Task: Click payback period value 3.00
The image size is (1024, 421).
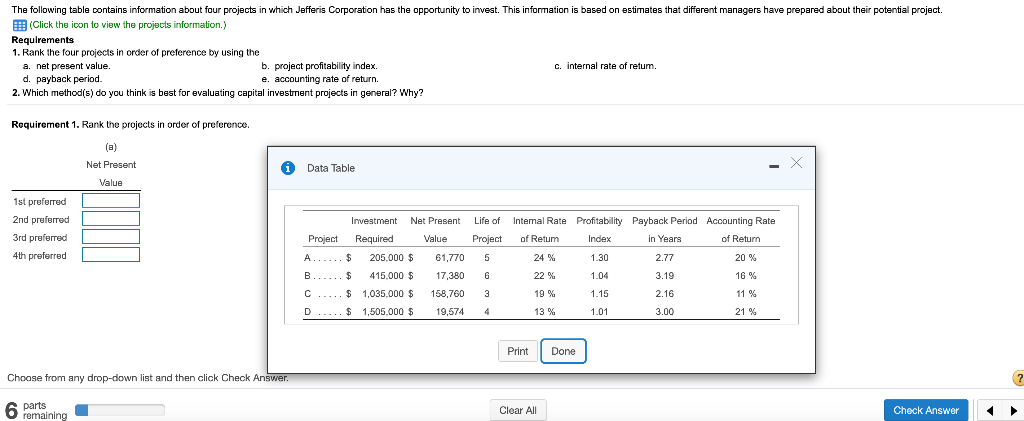Action: (664, 312)
